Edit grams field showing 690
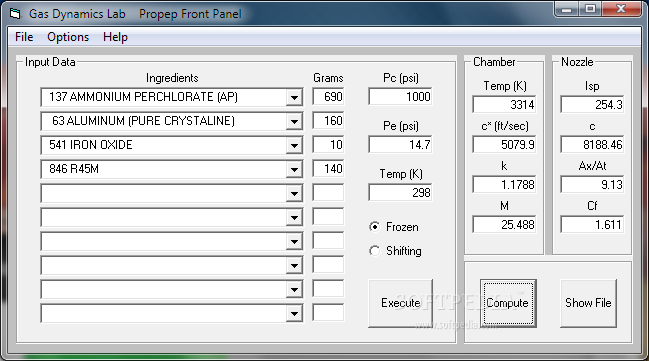The height and width of the screenshot is (361, 649). pos(328,97)
